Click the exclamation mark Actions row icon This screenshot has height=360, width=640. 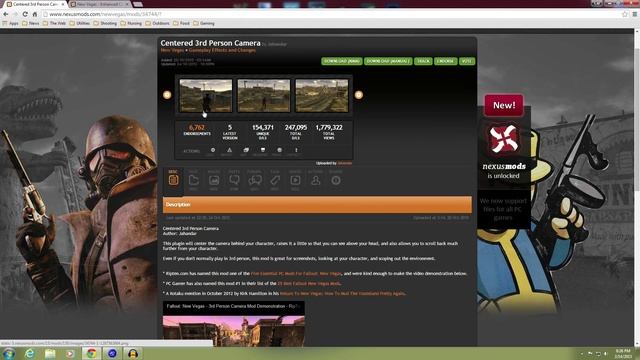click(296, 150)
